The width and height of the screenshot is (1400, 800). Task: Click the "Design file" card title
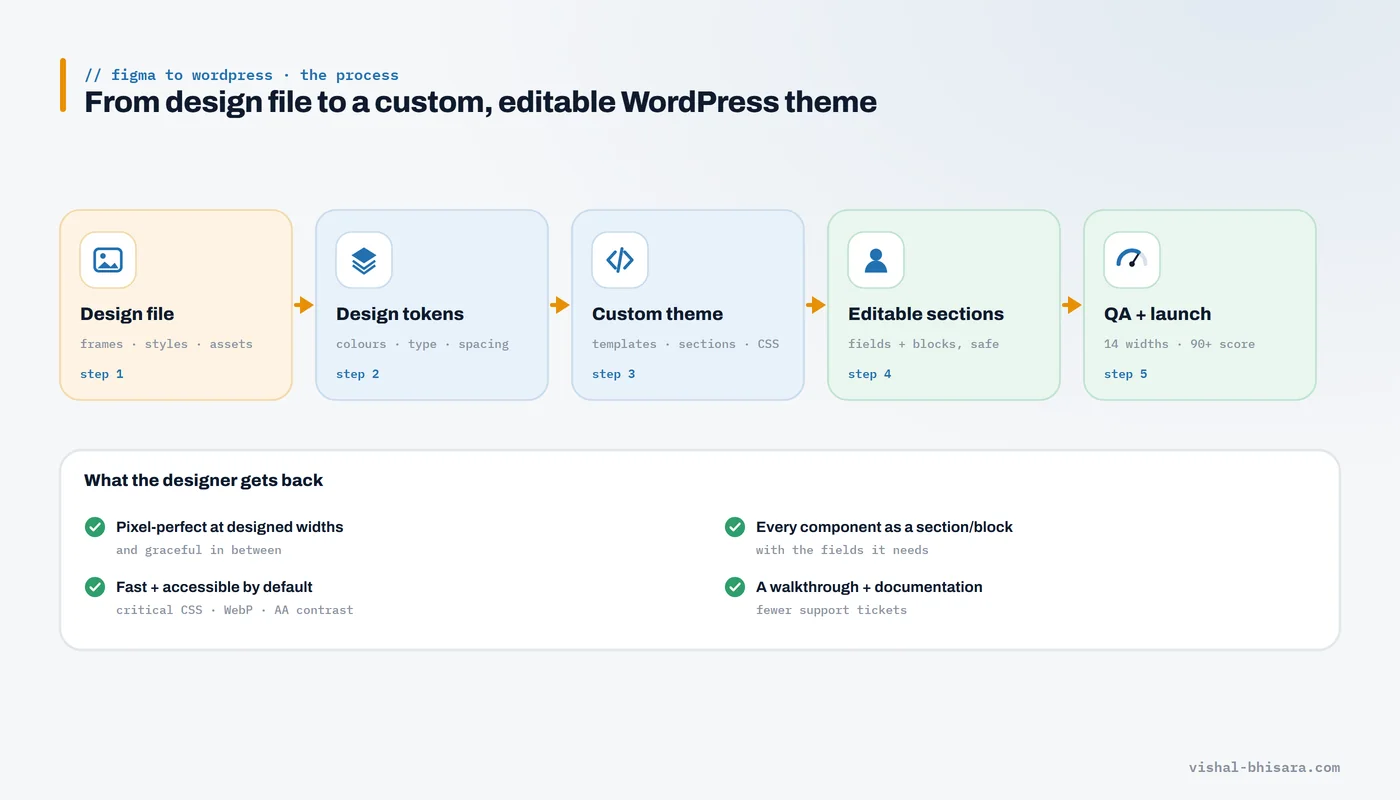point(127,314)
